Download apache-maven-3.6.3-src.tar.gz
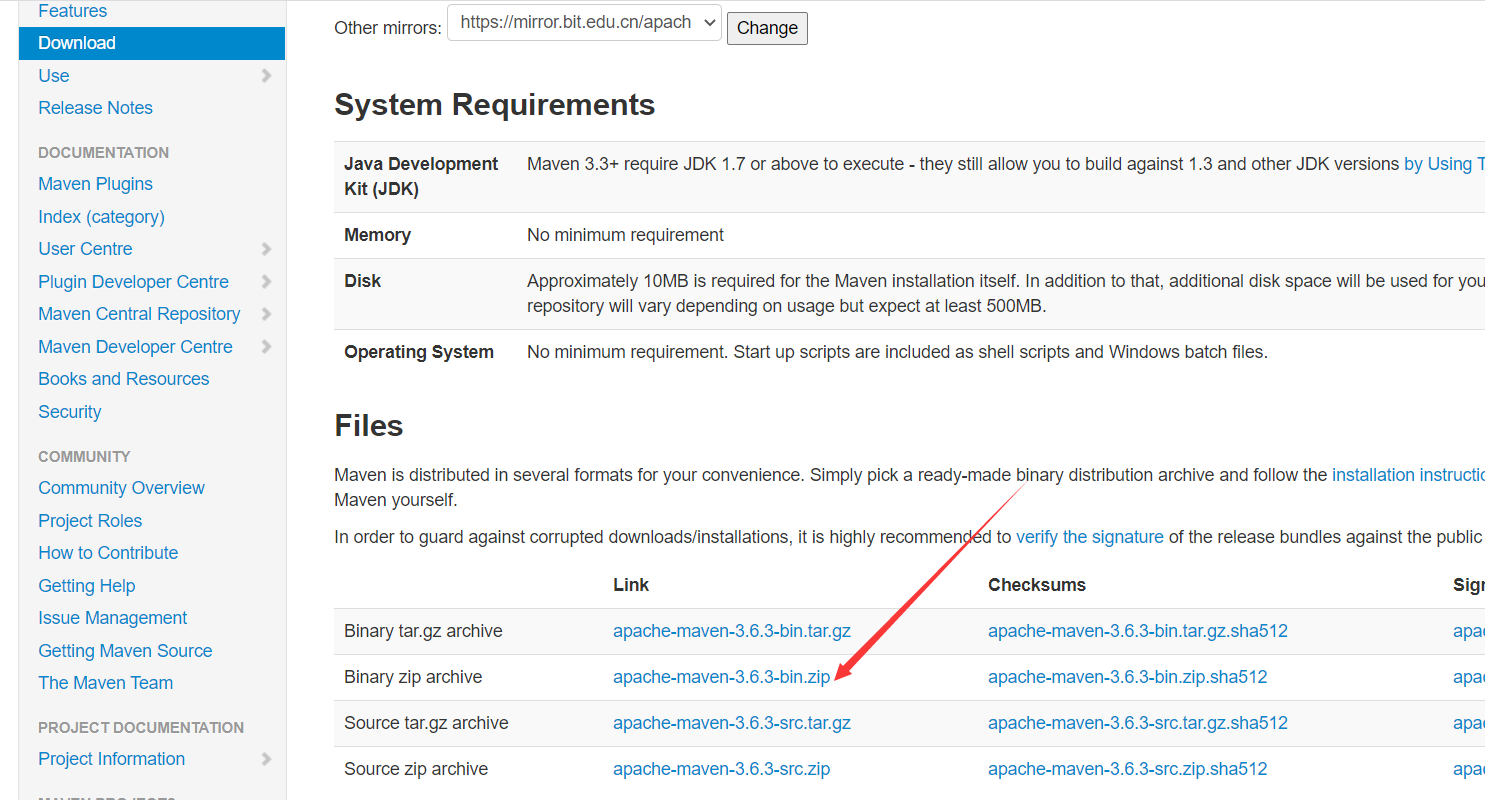Viewport: 1485px width, 800px height. pos(732,723)
